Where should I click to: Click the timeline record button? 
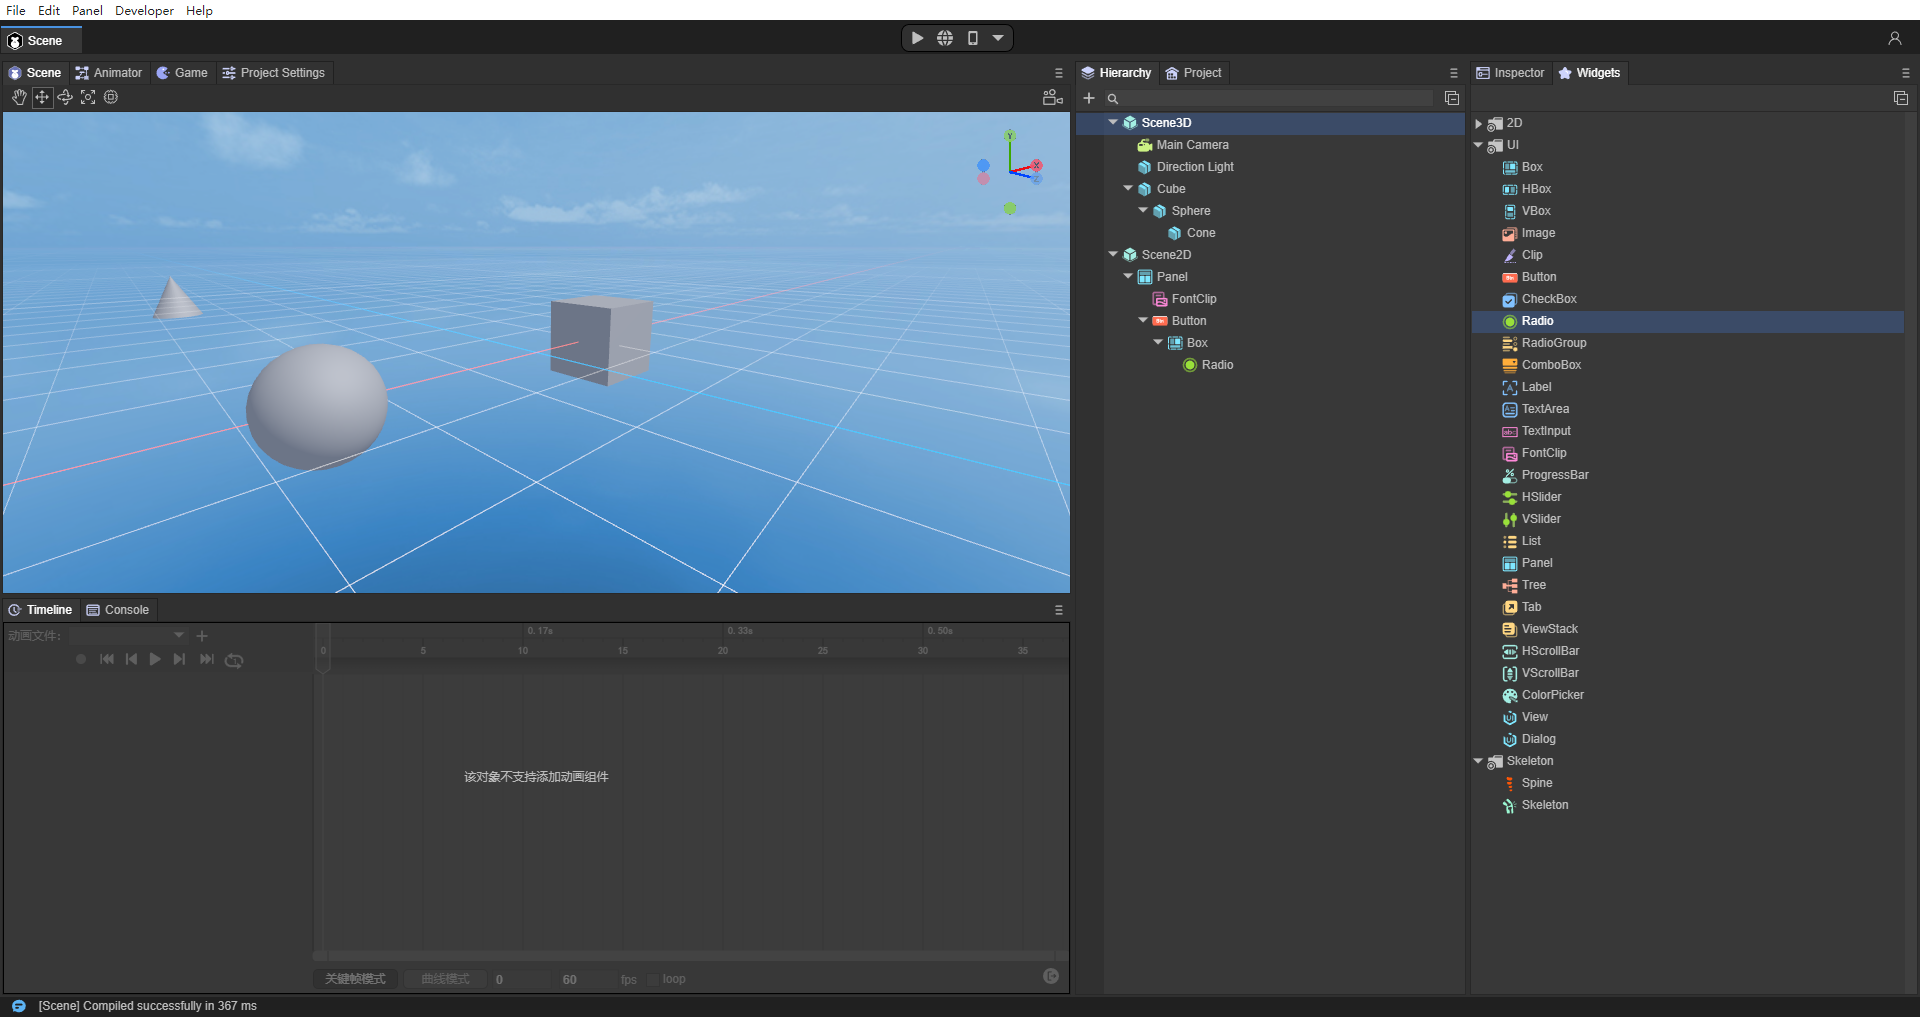[81, 660]
